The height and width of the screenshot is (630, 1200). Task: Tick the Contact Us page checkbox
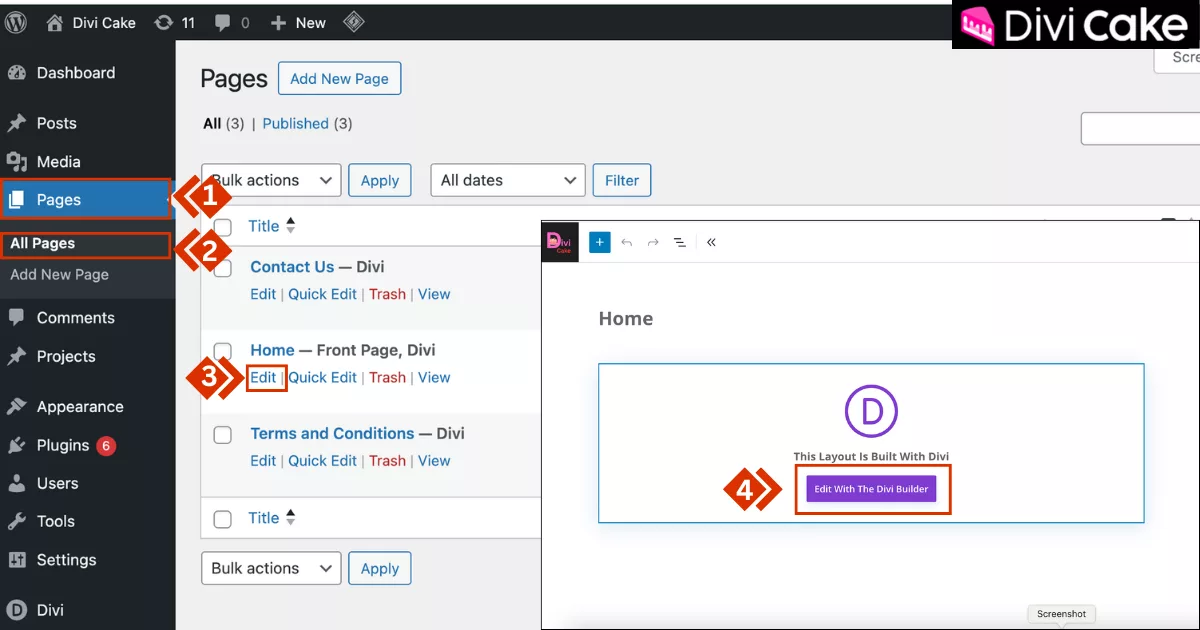pyautogui.click(x=223, y=268)
